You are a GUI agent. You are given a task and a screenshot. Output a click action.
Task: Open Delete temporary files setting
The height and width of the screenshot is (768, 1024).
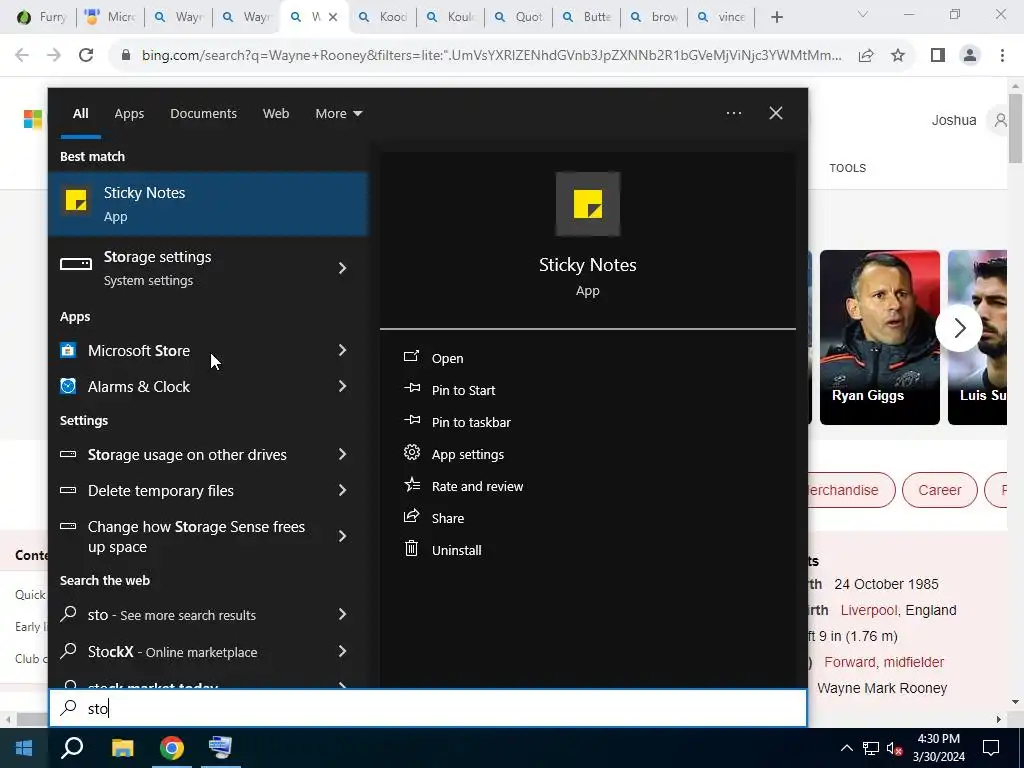(161, 490)
